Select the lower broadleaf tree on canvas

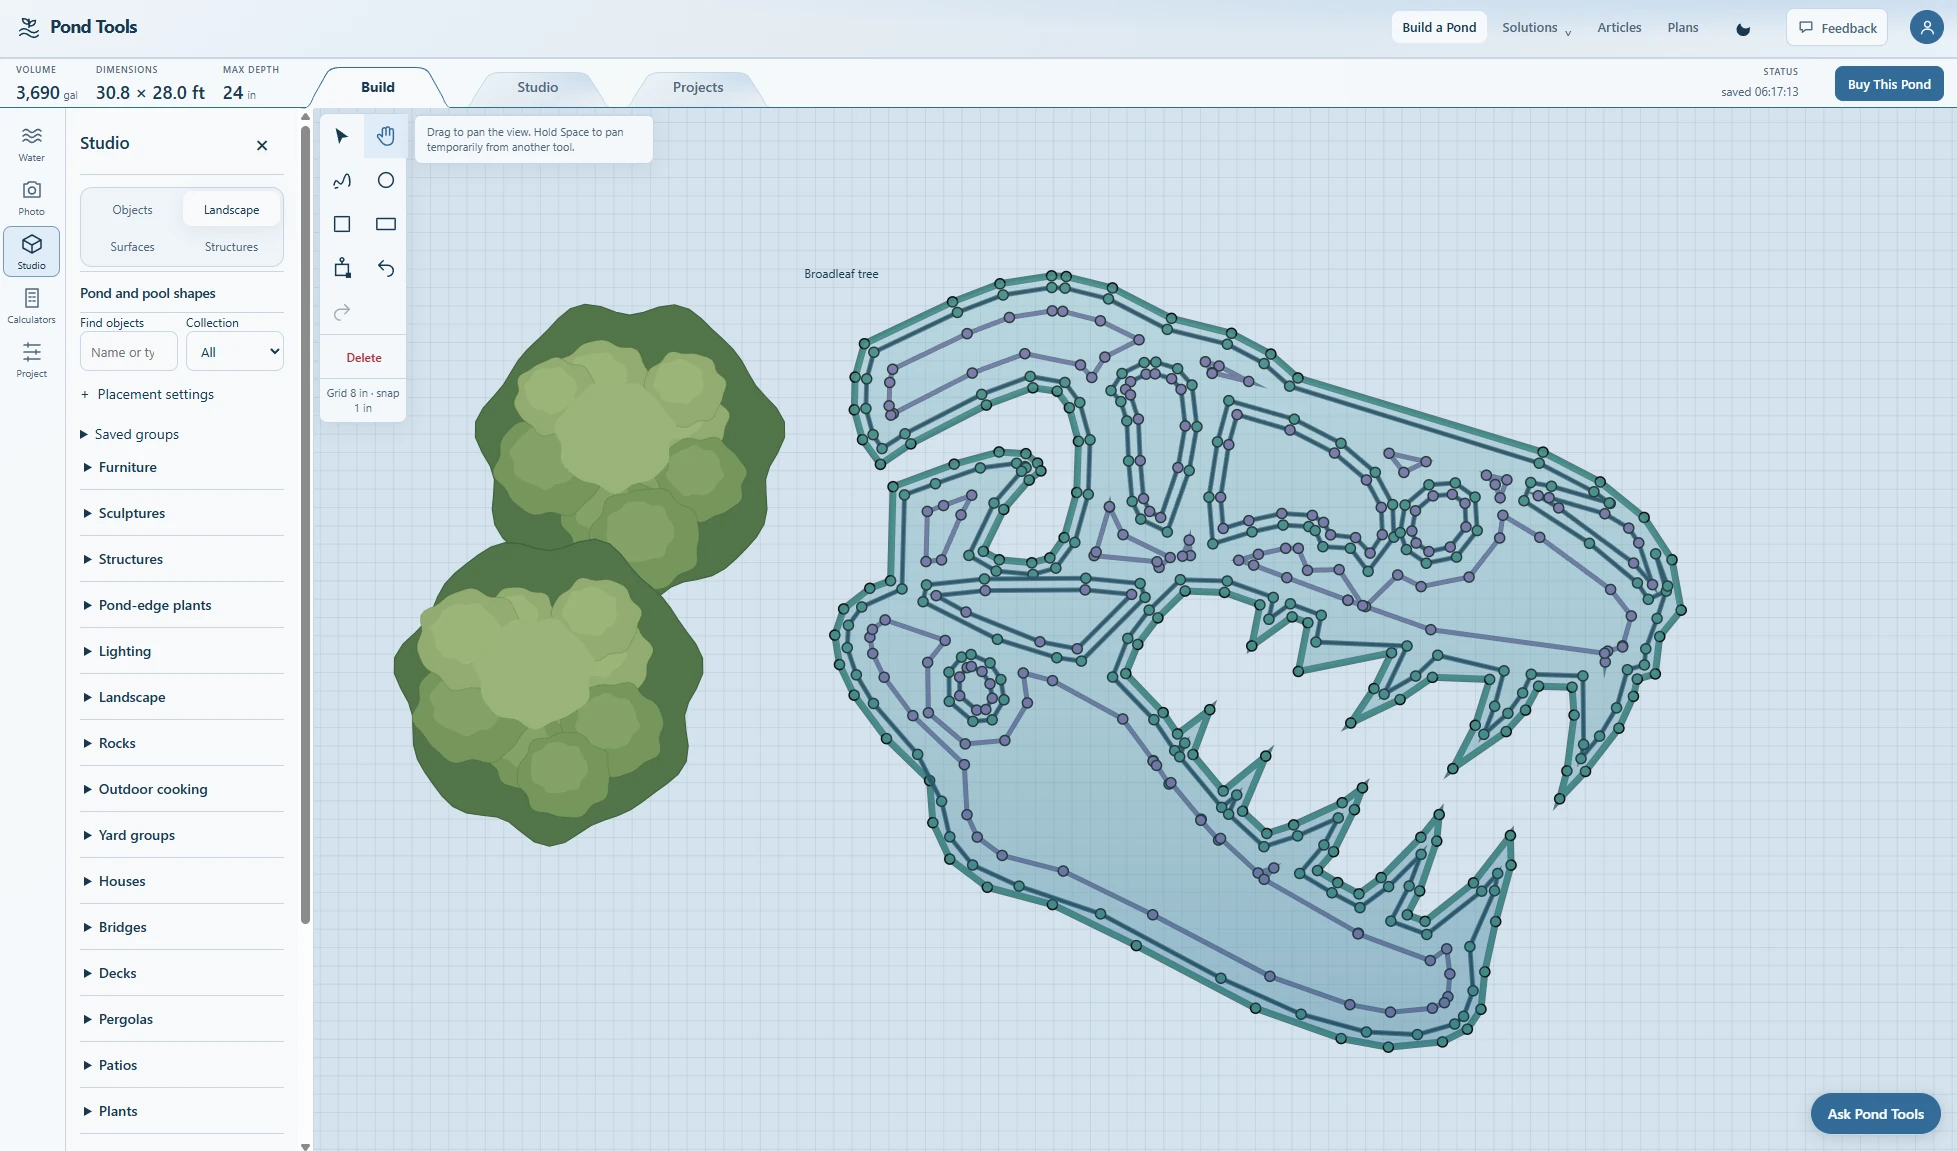pos(548,694)
